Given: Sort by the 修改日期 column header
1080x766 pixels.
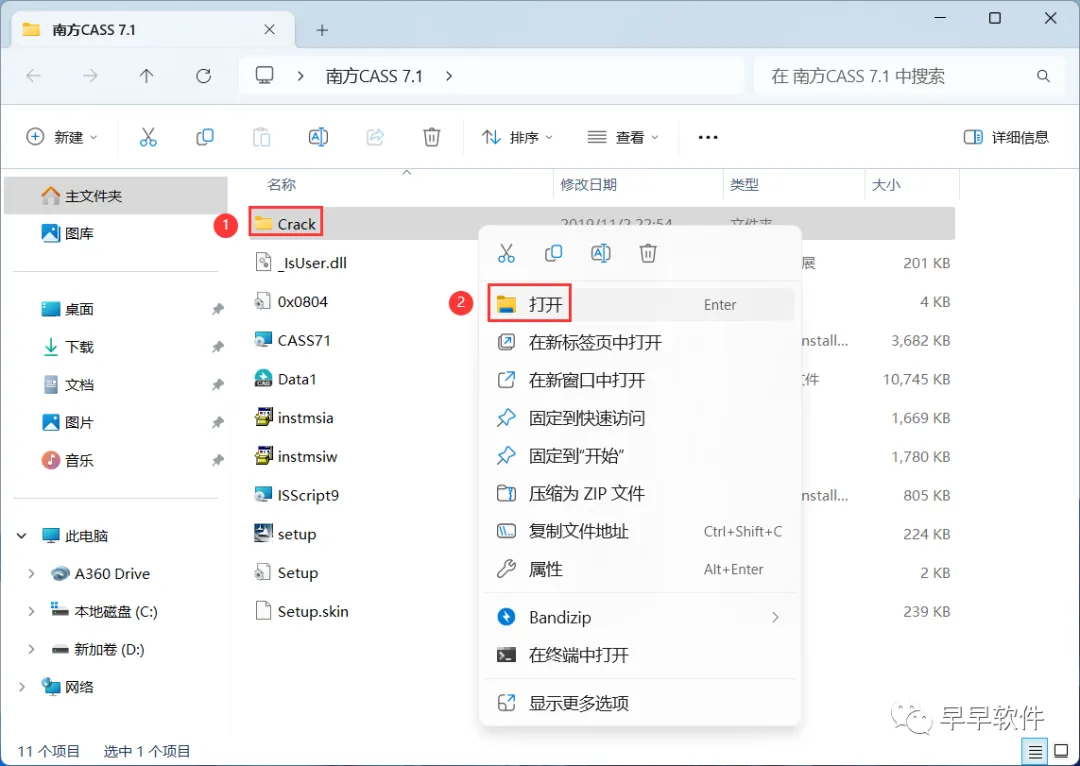Looking at the screenshot, I should click(x=588, y=185).
